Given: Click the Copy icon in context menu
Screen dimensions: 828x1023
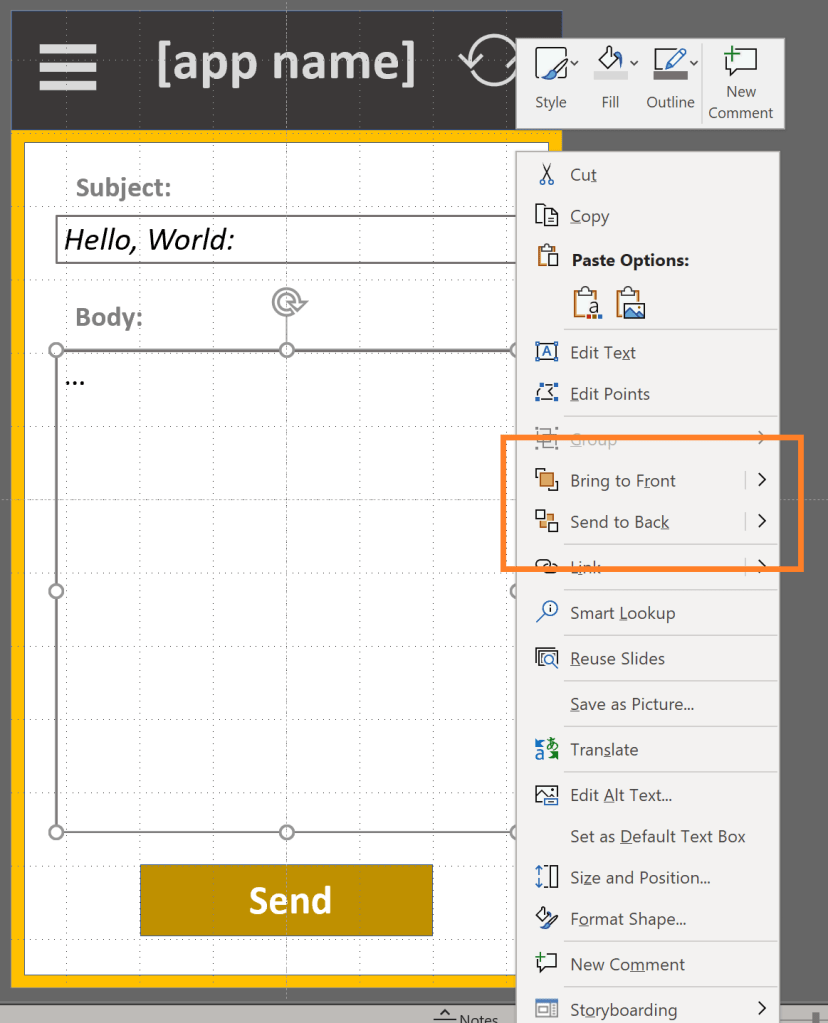Looking at the screenshot, I should click(546, 216).
